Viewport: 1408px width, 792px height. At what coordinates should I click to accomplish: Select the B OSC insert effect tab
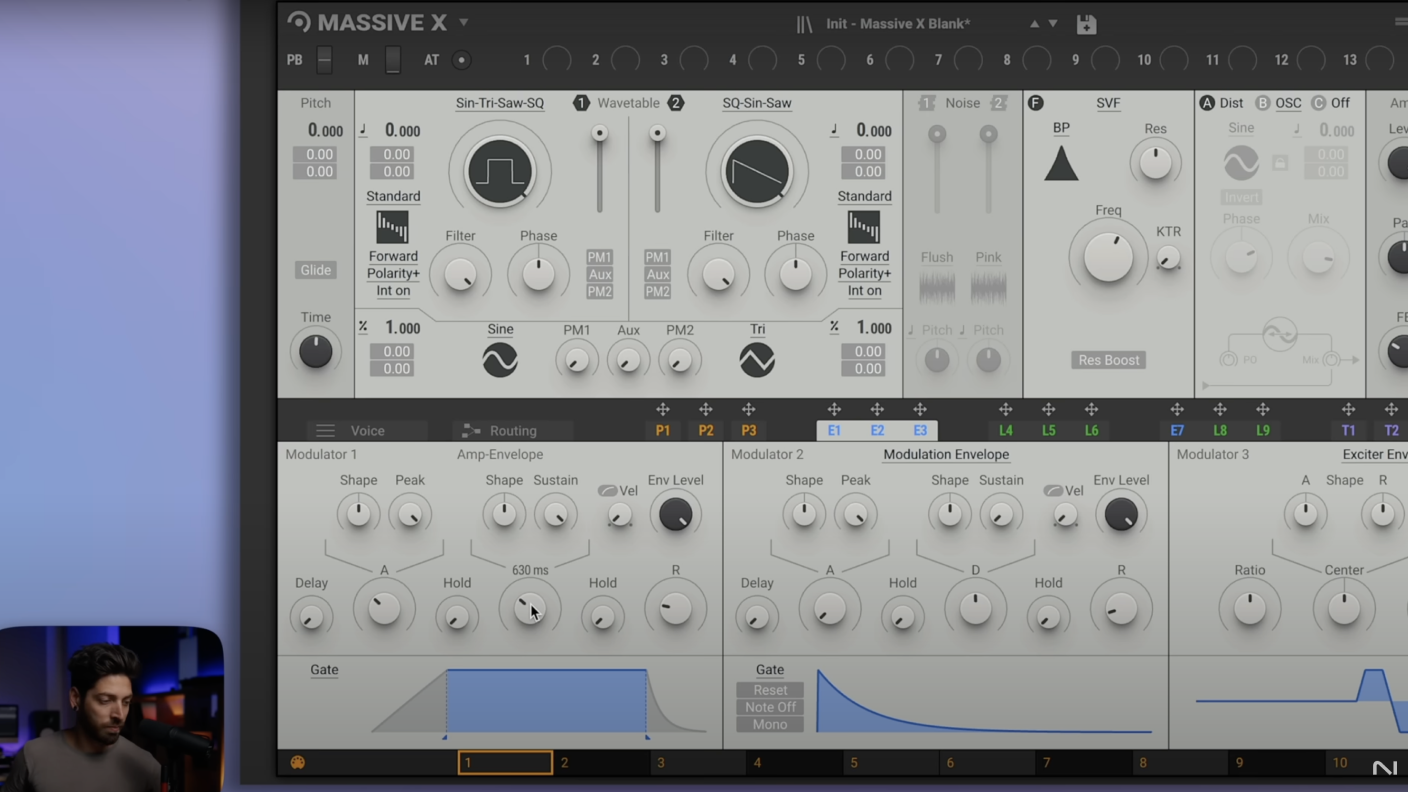tap(1279, 103)
